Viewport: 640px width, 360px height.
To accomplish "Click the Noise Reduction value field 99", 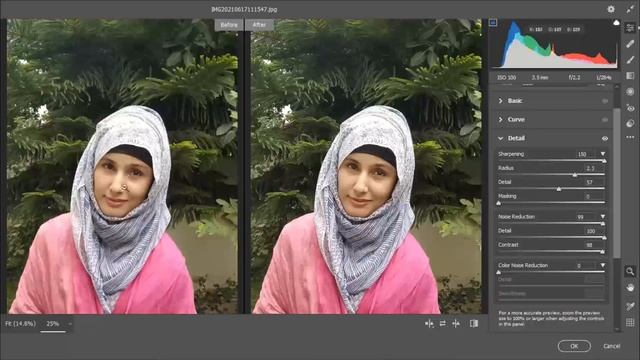I will pos(585,217).
